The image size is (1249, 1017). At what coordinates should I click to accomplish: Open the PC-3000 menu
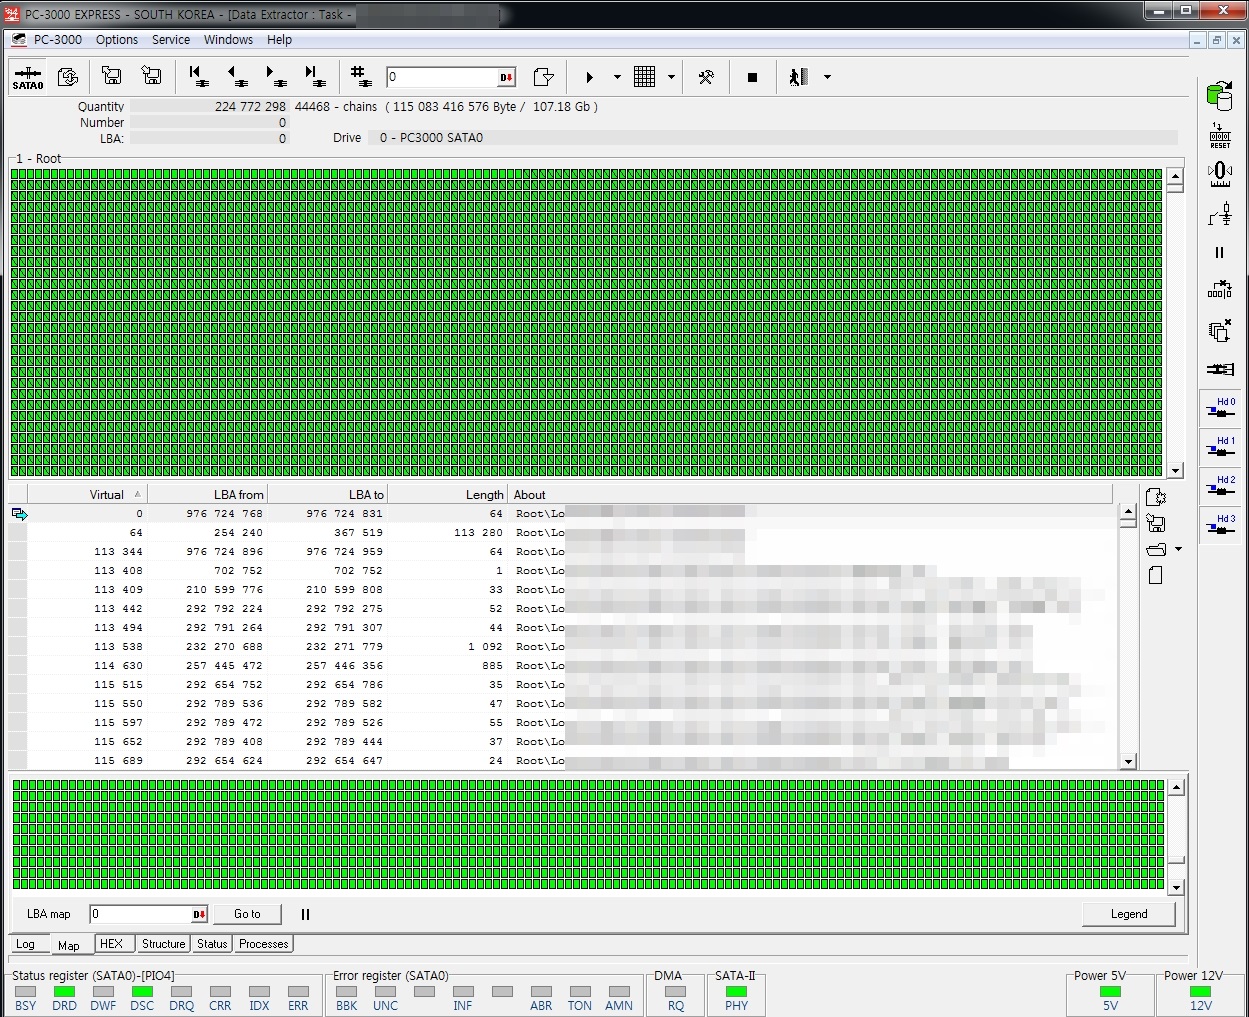tap(58, 40)
